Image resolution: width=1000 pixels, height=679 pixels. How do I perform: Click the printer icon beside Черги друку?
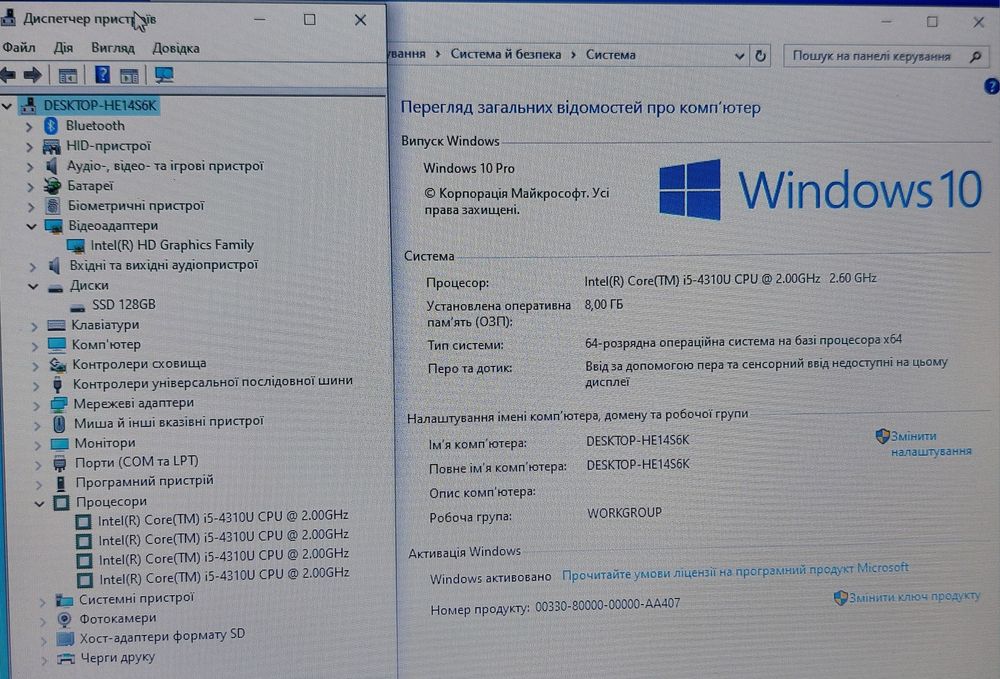click(x=65, y=658)
